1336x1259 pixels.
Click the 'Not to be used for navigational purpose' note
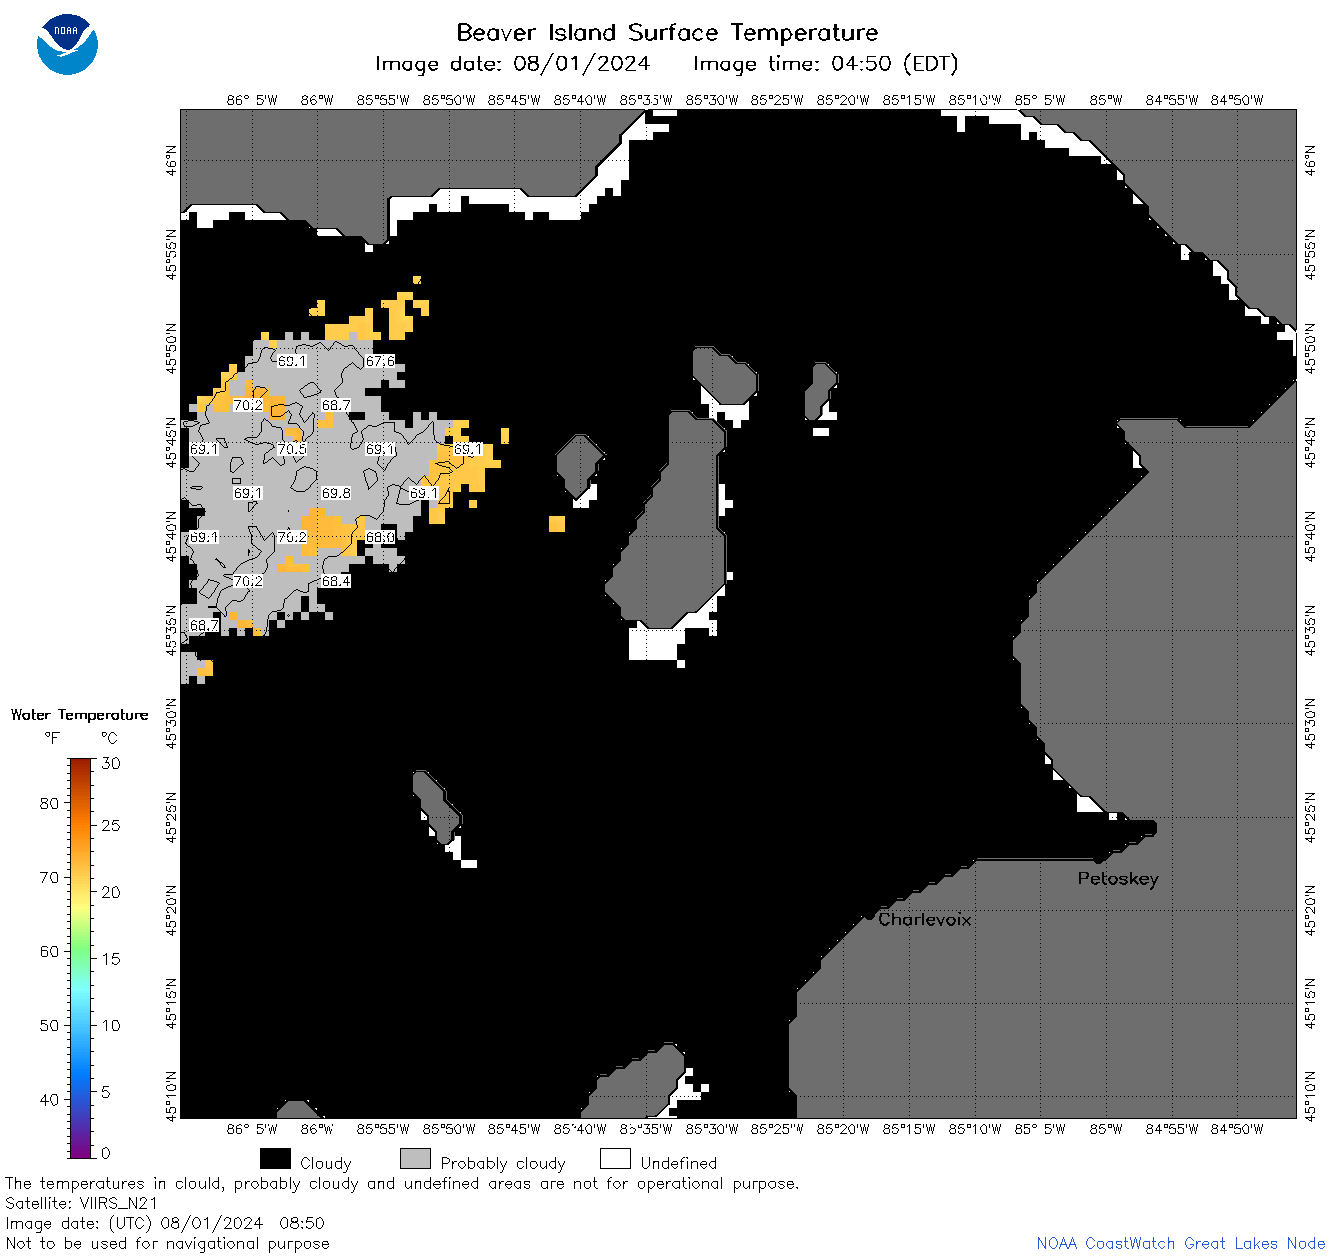point(167,1244)
